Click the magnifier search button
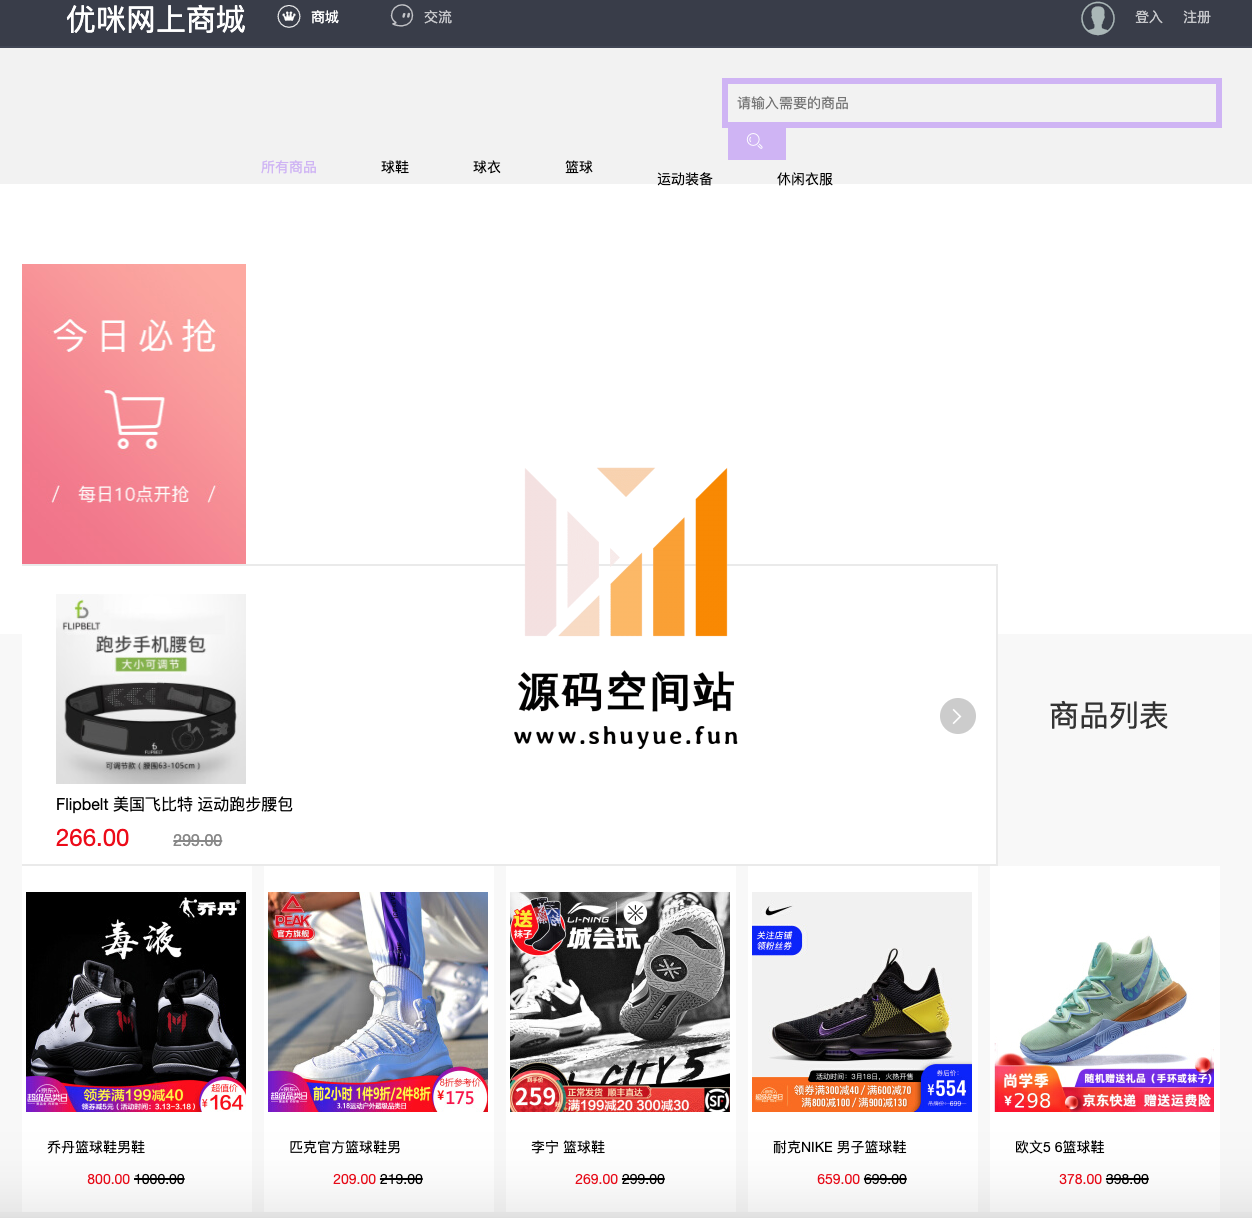 [x=756, y=142]
